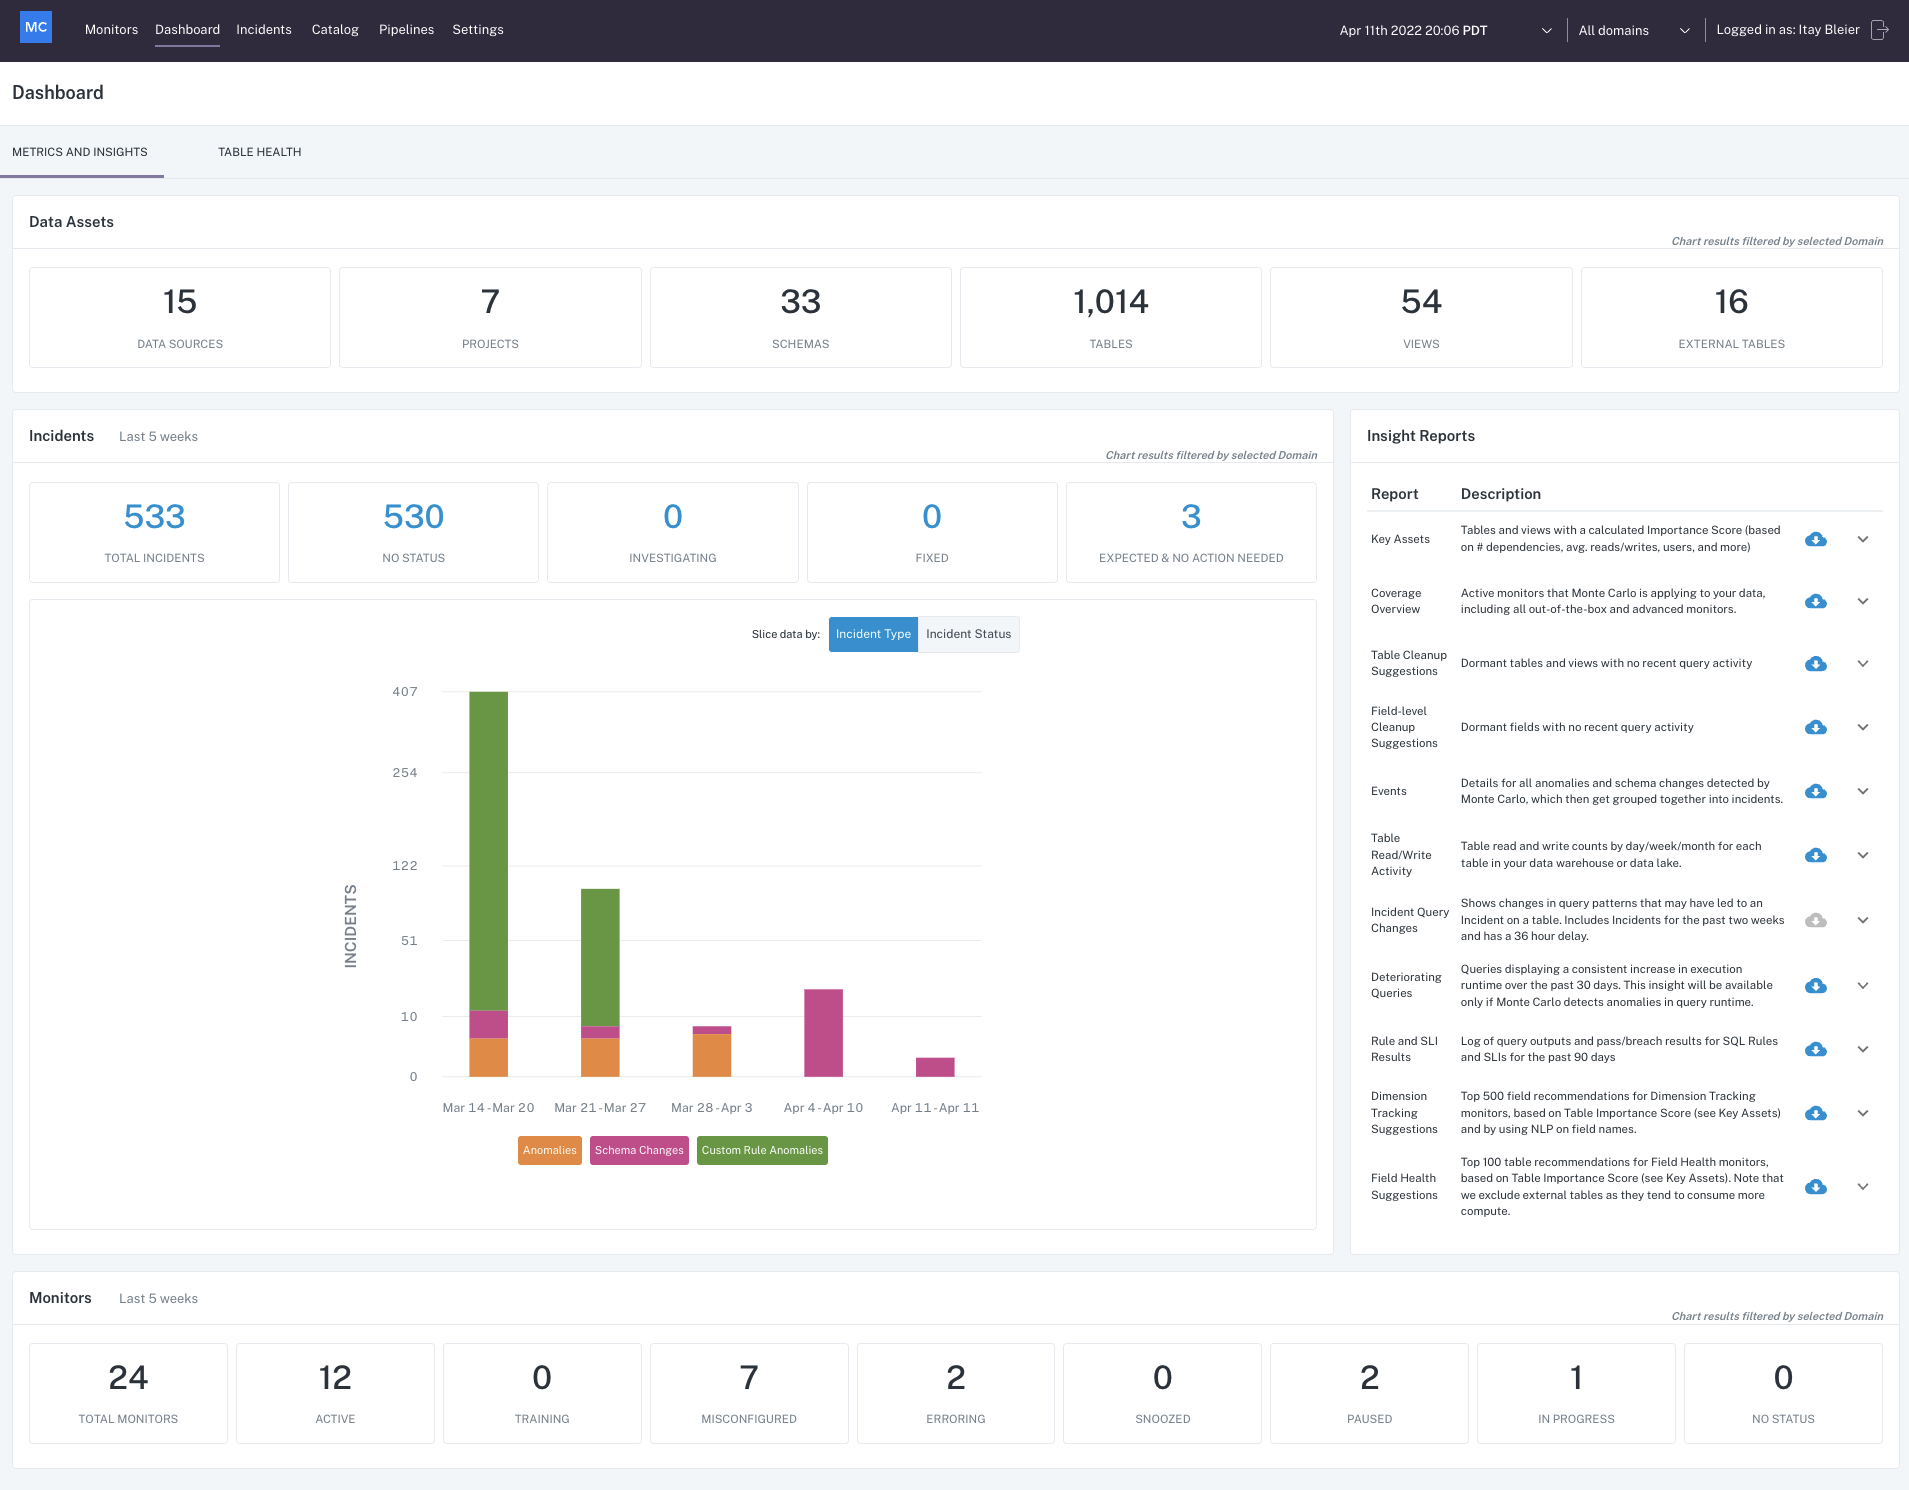This screenshot has width=1909, height=1490.
Task: Expand the Coverage Overview row
Action: (1863, 601)
